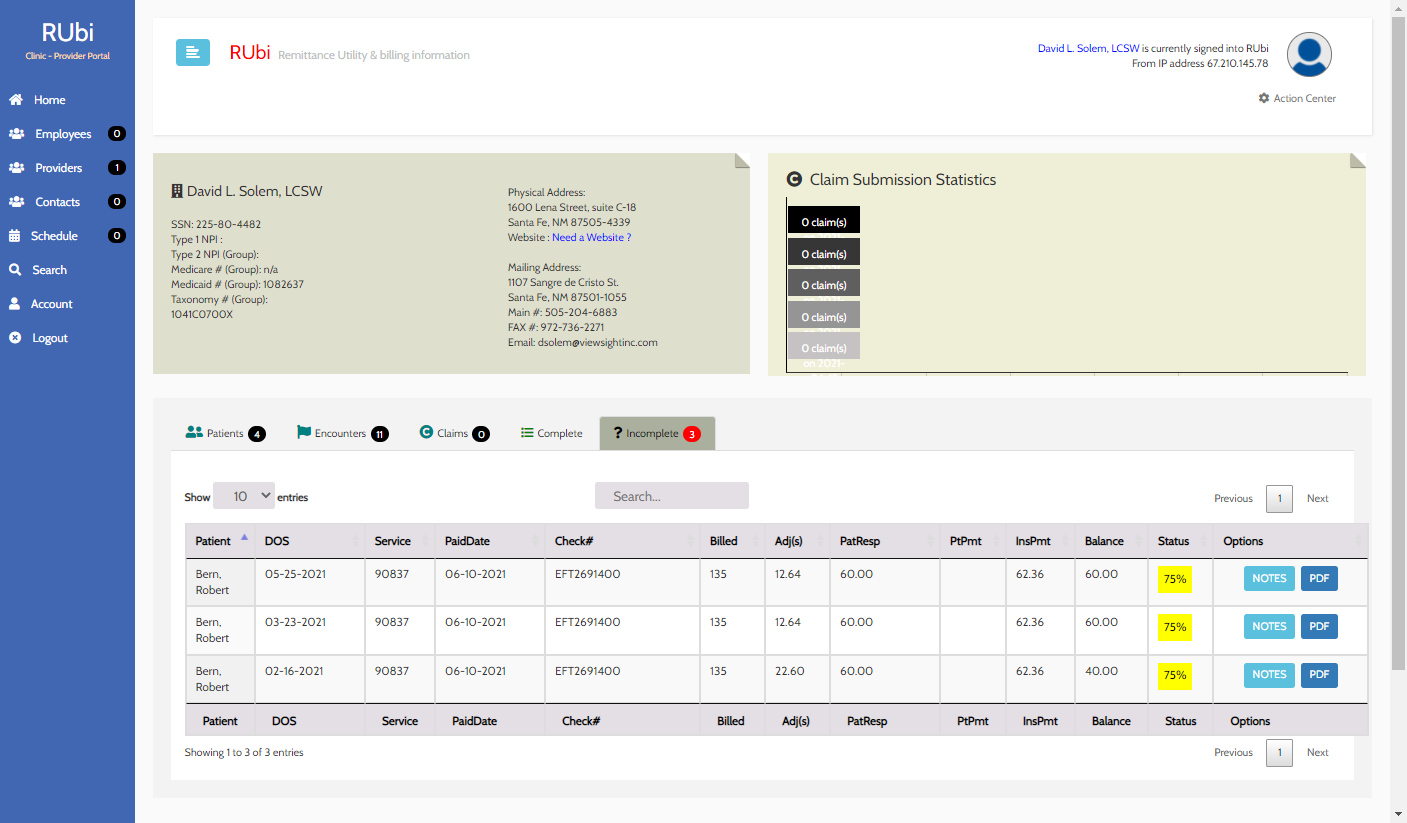Image resolution: width=1407 pixels, height=823 pixels.
Task: Click the Need a Website link
Action: point(591,237)
